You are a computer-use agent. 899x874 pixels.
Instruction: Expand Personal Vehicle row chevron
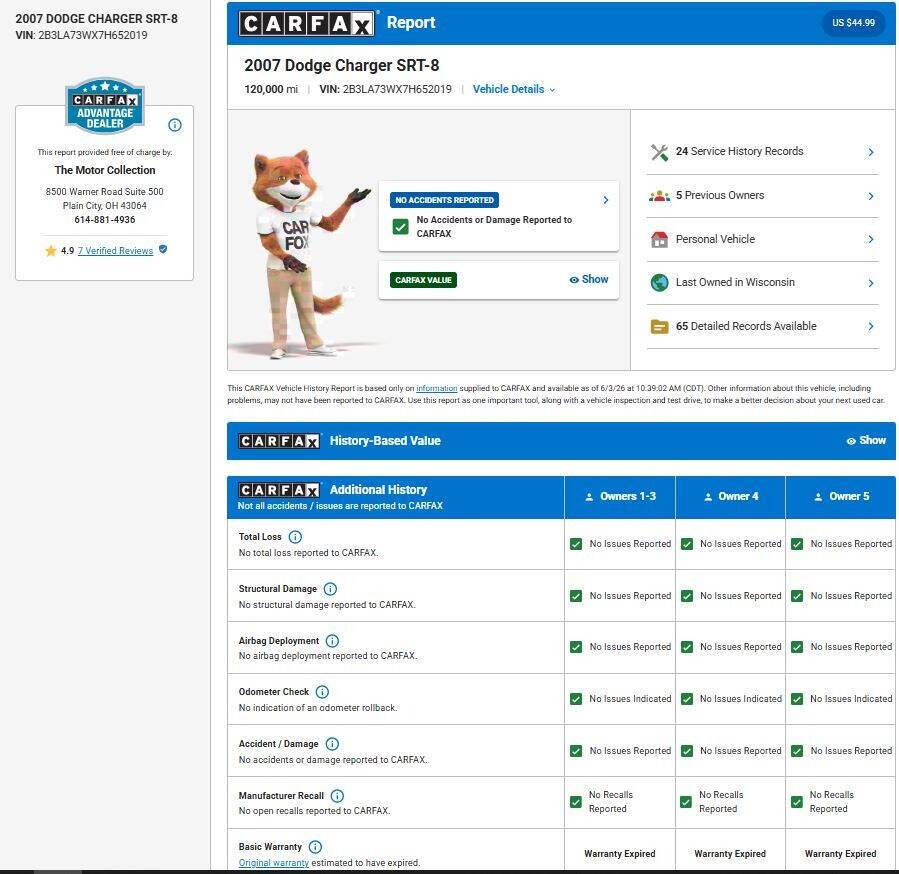870,239
